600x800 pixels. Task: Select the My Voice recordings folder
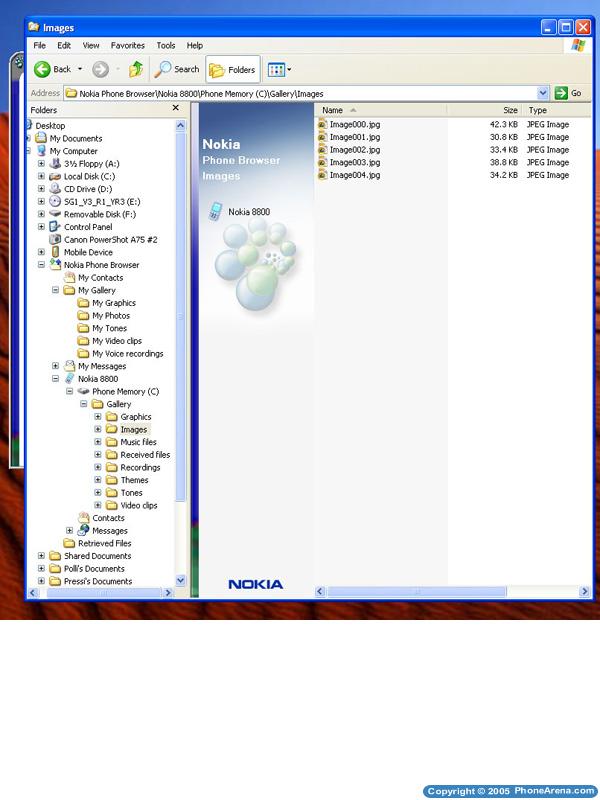point(120,354)
